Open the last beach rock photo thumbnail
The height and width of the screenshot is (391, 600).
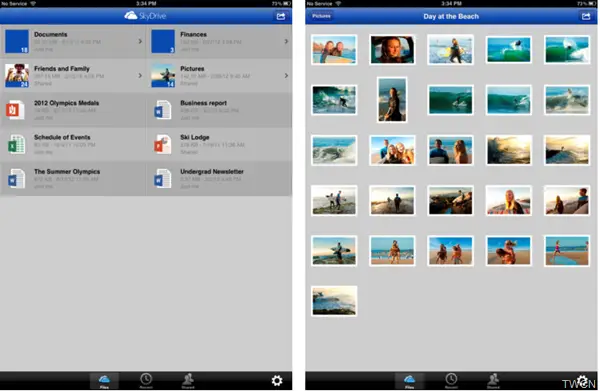tap(334, 301)
